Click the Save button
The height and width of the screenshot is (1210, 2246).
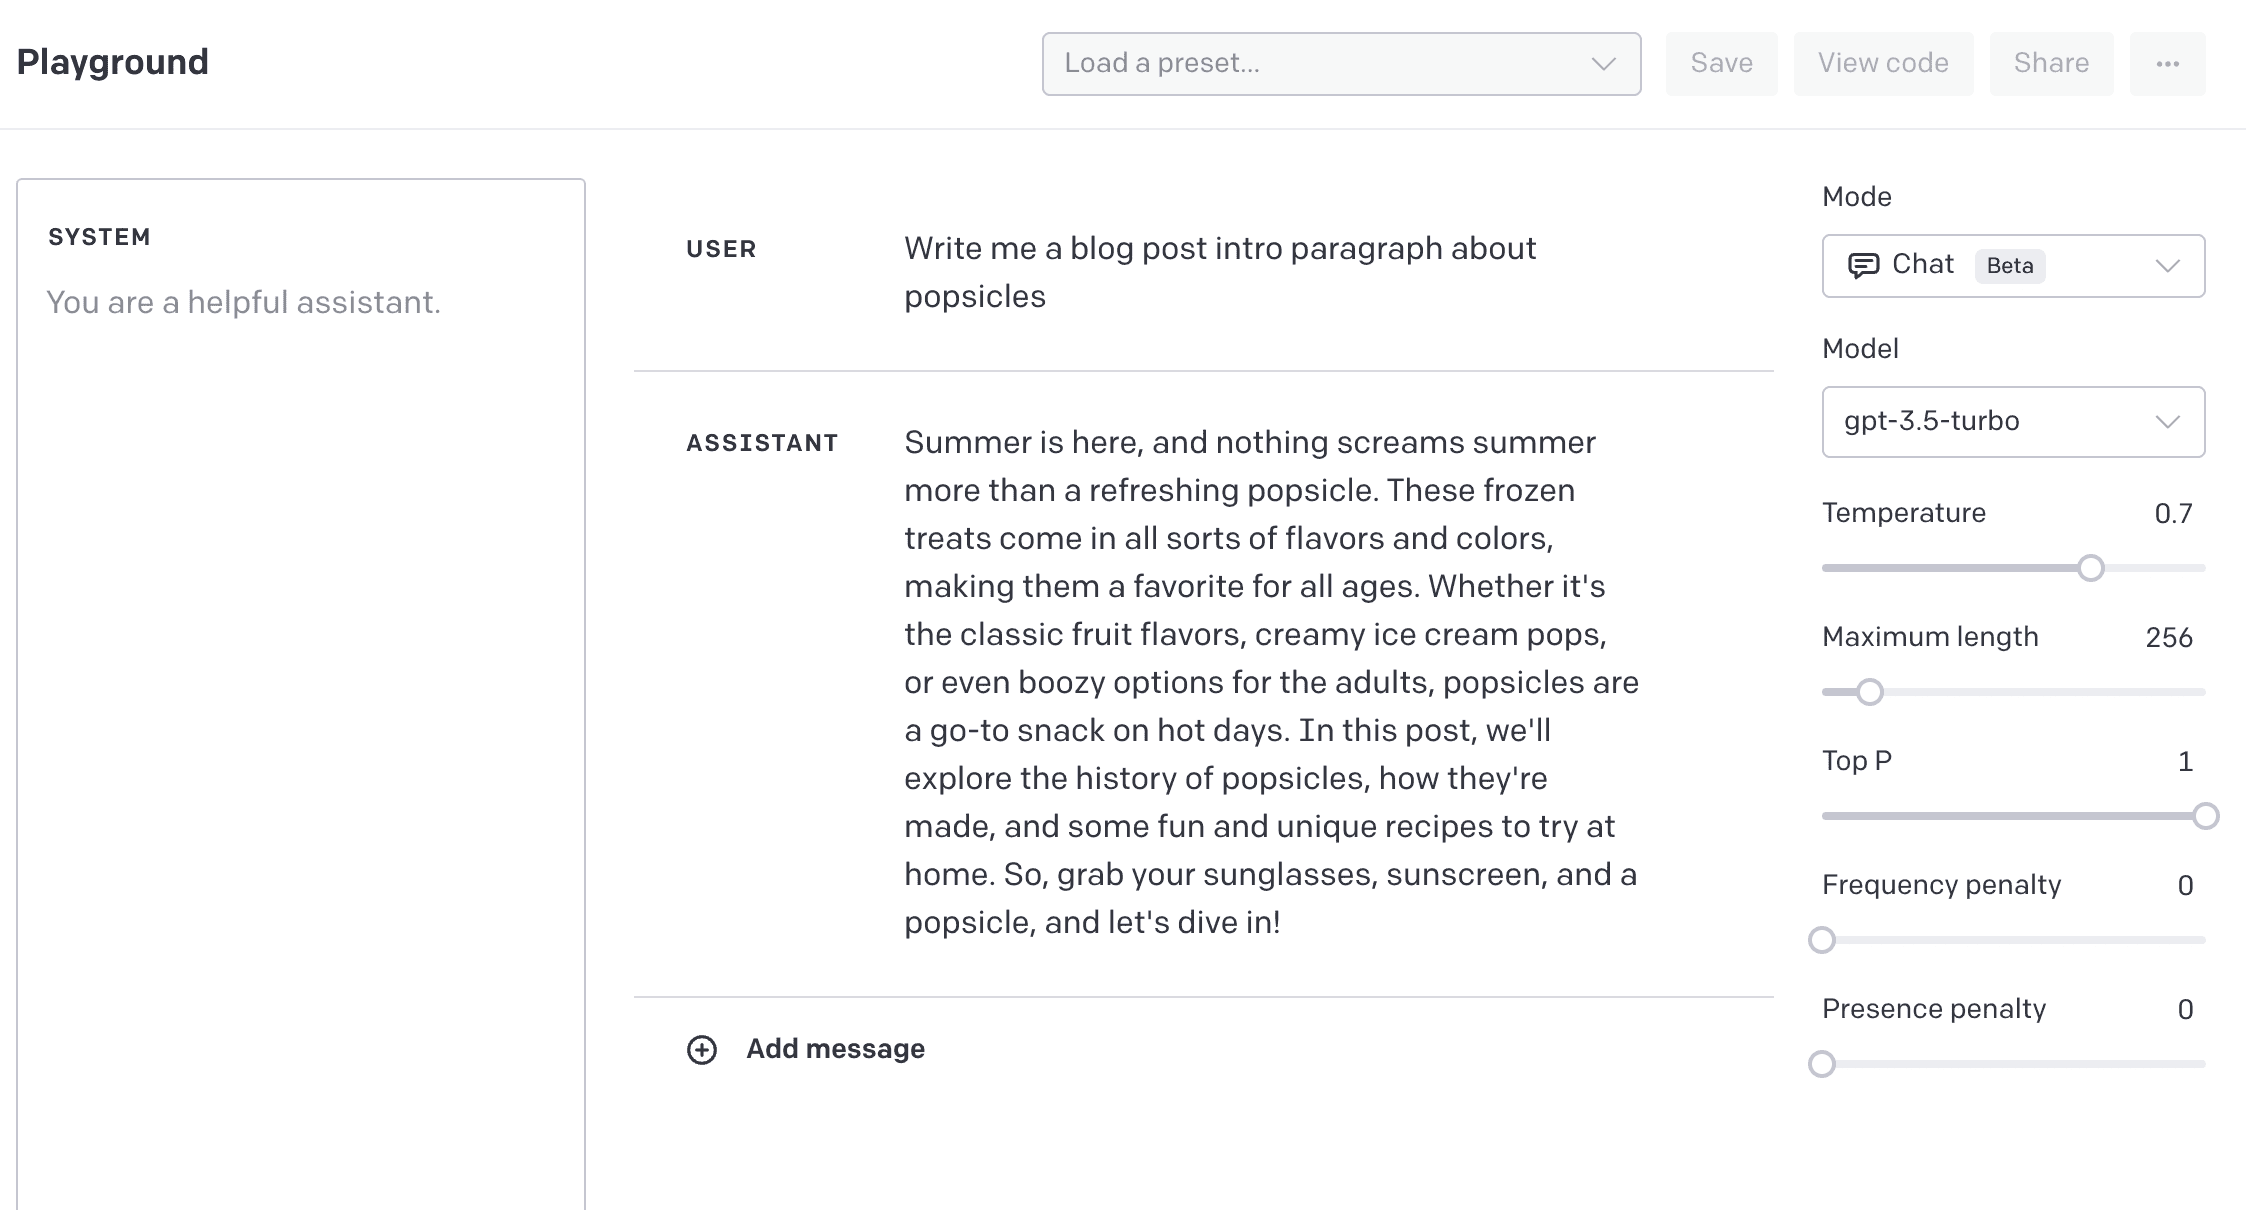point(1721,62)
